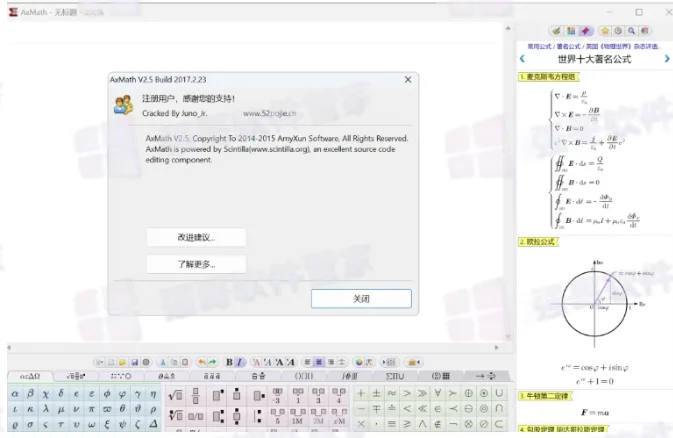Insert the much-greater-than ≫ symbol

click(x=422, y=393)
